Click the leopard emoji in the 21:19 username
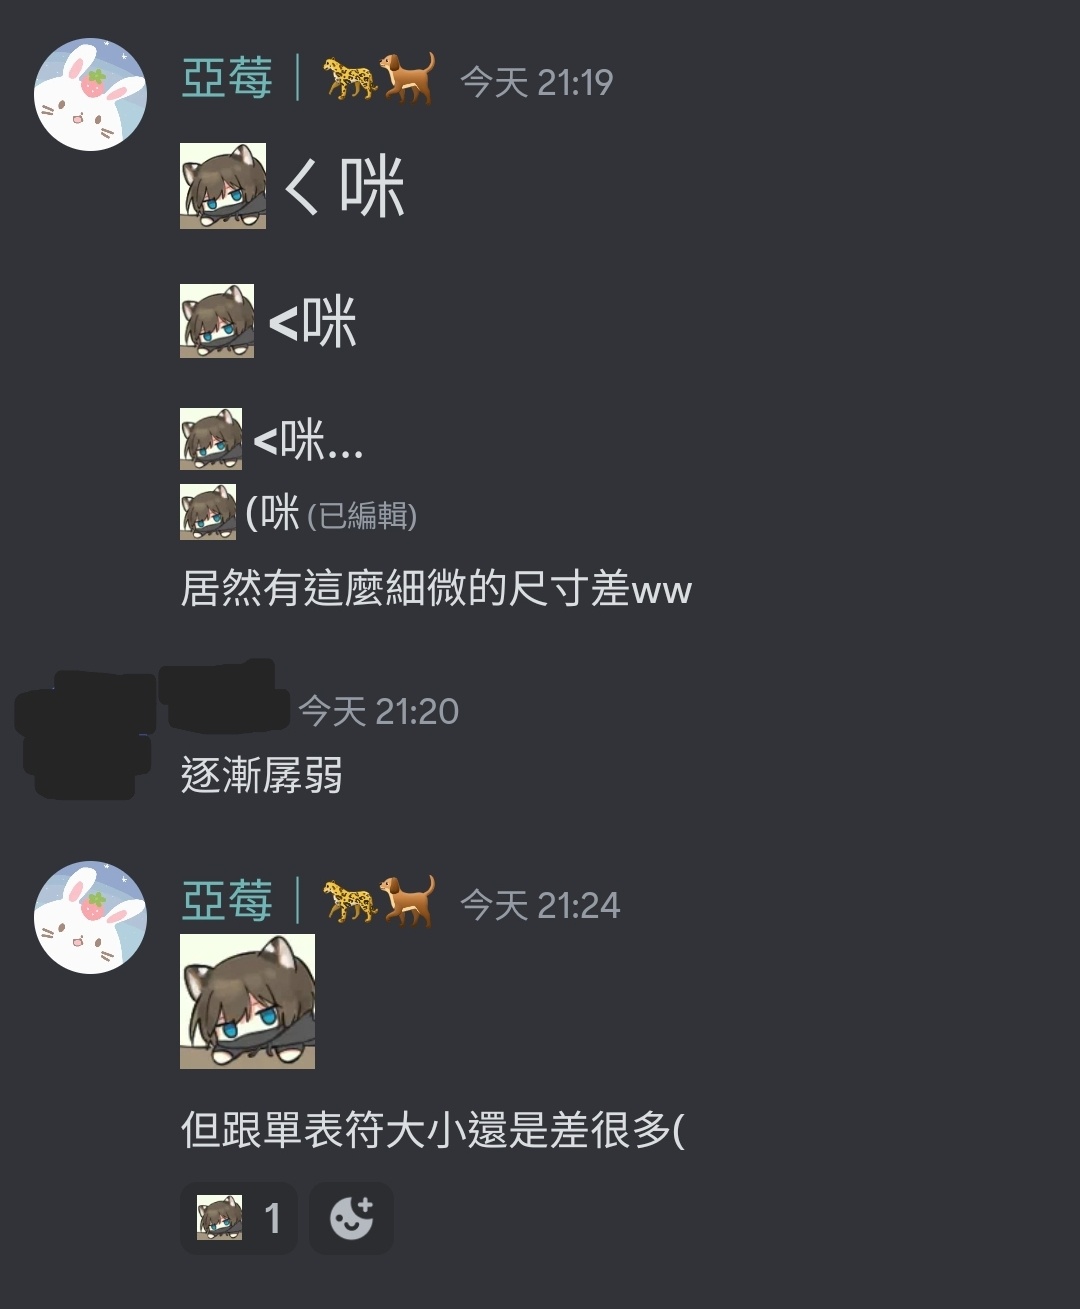This screenshot has height=1309, width=1080. click(350, 79)
